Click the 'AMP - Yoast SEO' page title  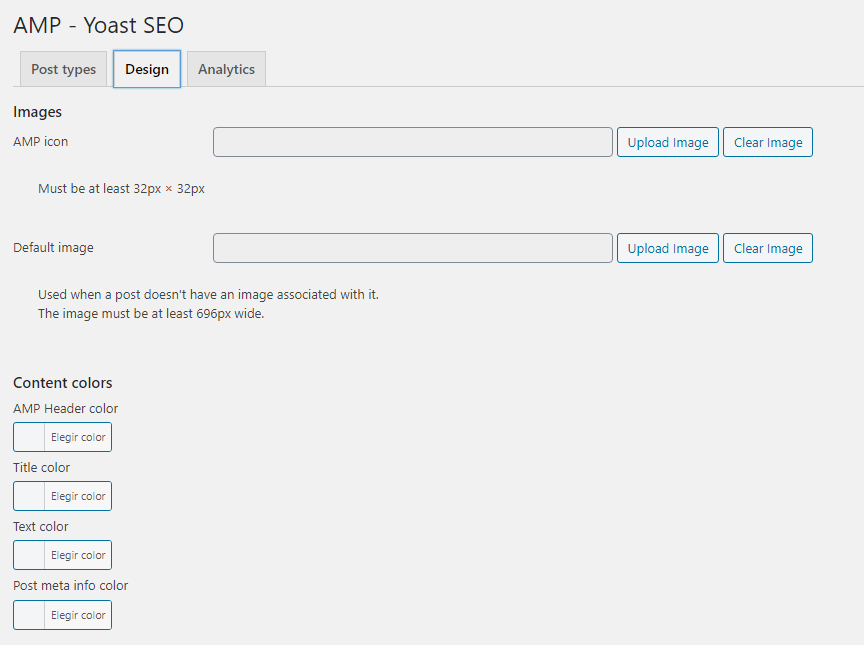pyautogui.click(x=99, y=25)
